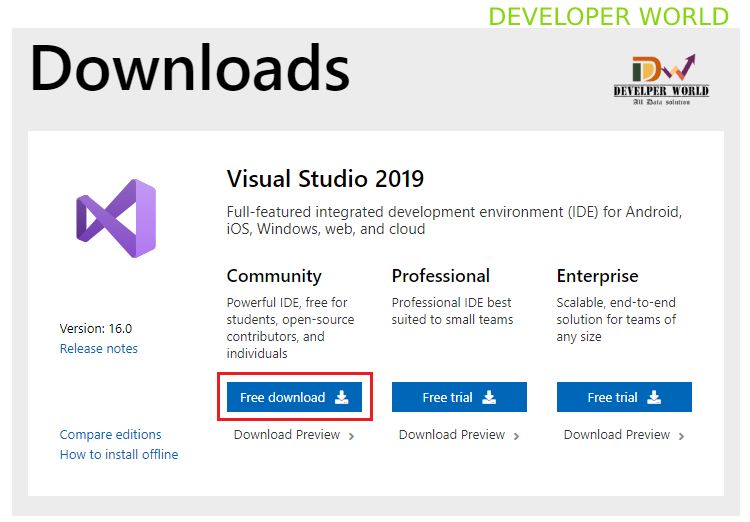Click download arrow icon on Free download
The width and height of the screenshot is (750, 522).
point(342,397)
